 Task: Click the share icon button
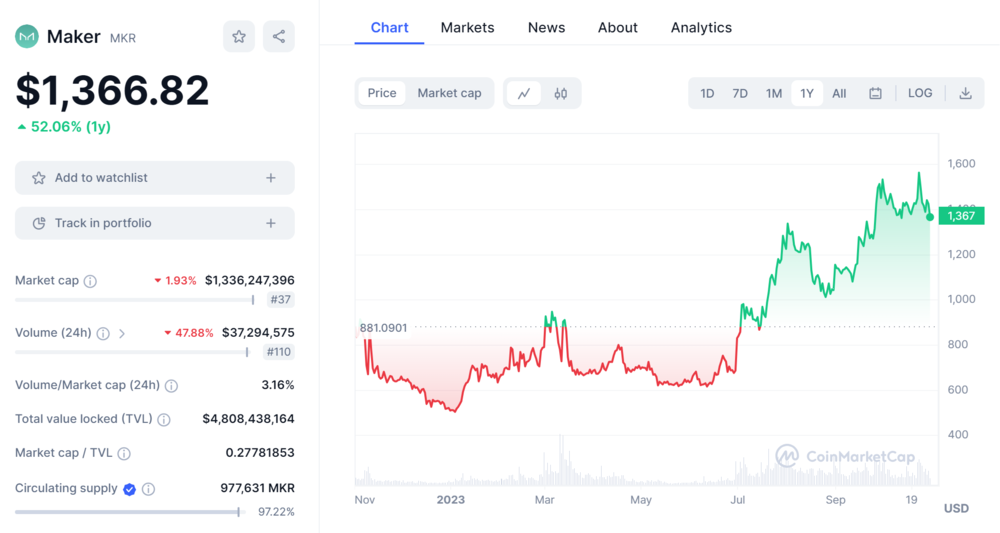[279, 37]
